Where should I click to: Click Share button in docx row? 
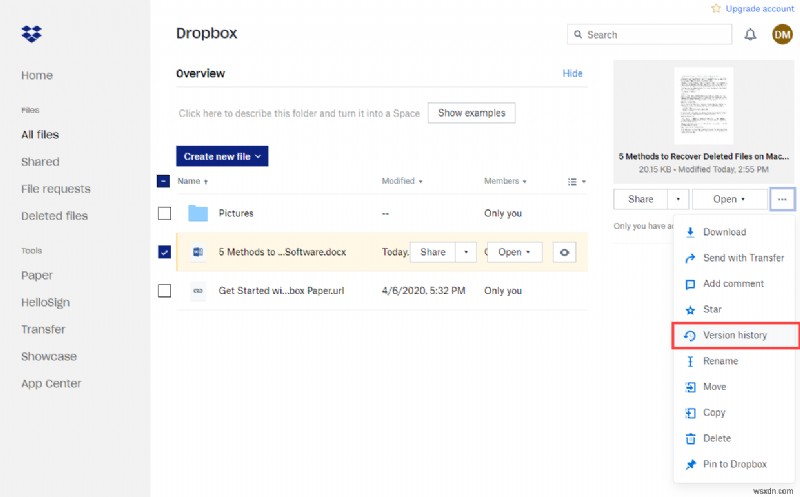(433, 252)
